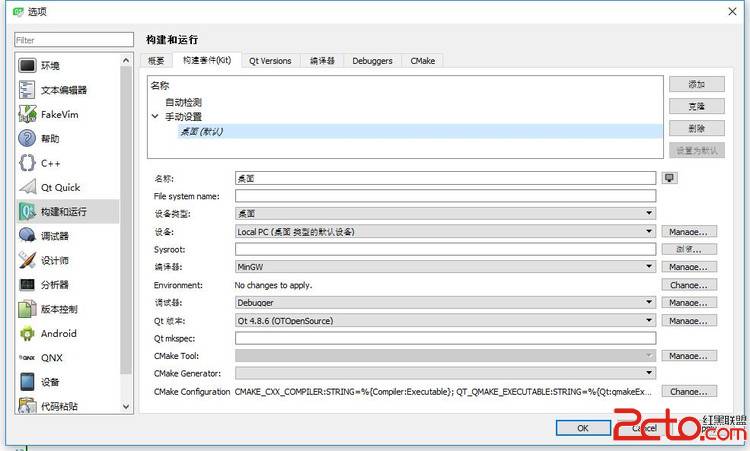Viewport: 750px width, 451px height.
Task: Open the Android settings icon
Action: click(27, 333)
